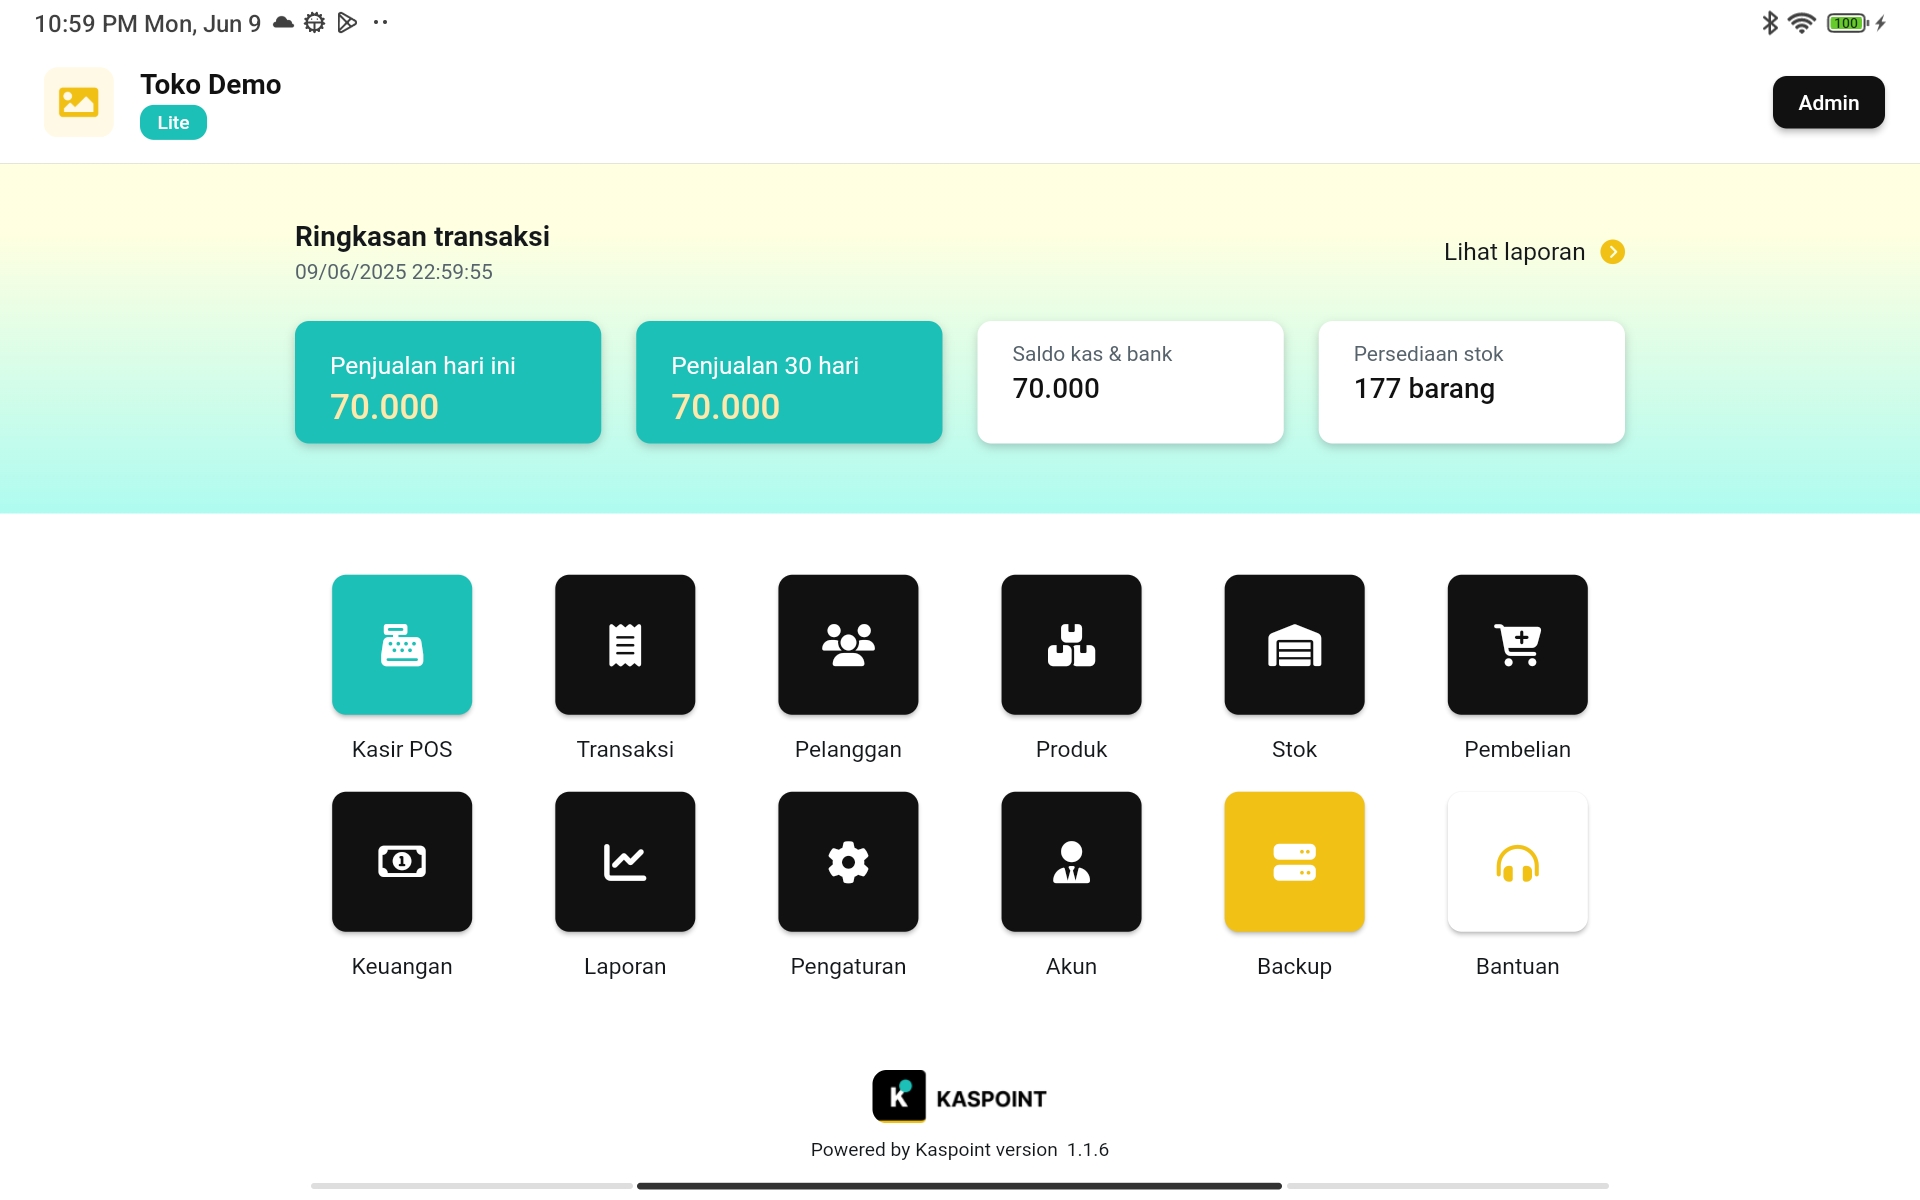The image size is (1920, 1200).
Task: Open the Laporan reports module
Action: (624, 861)
